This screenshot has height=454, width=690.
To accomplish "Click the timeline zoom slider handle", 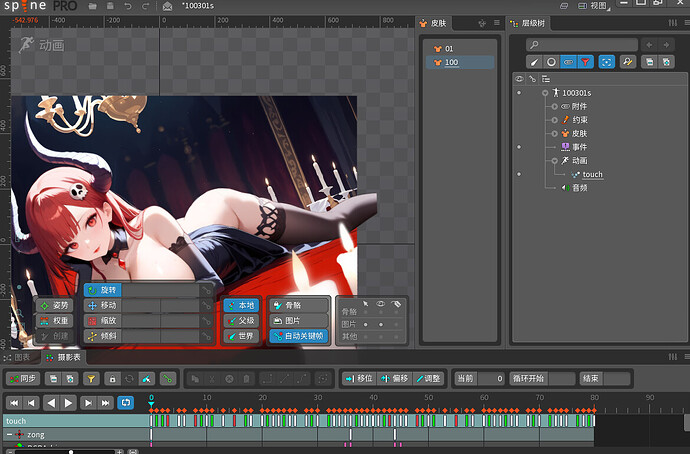I will pos(71,451).
